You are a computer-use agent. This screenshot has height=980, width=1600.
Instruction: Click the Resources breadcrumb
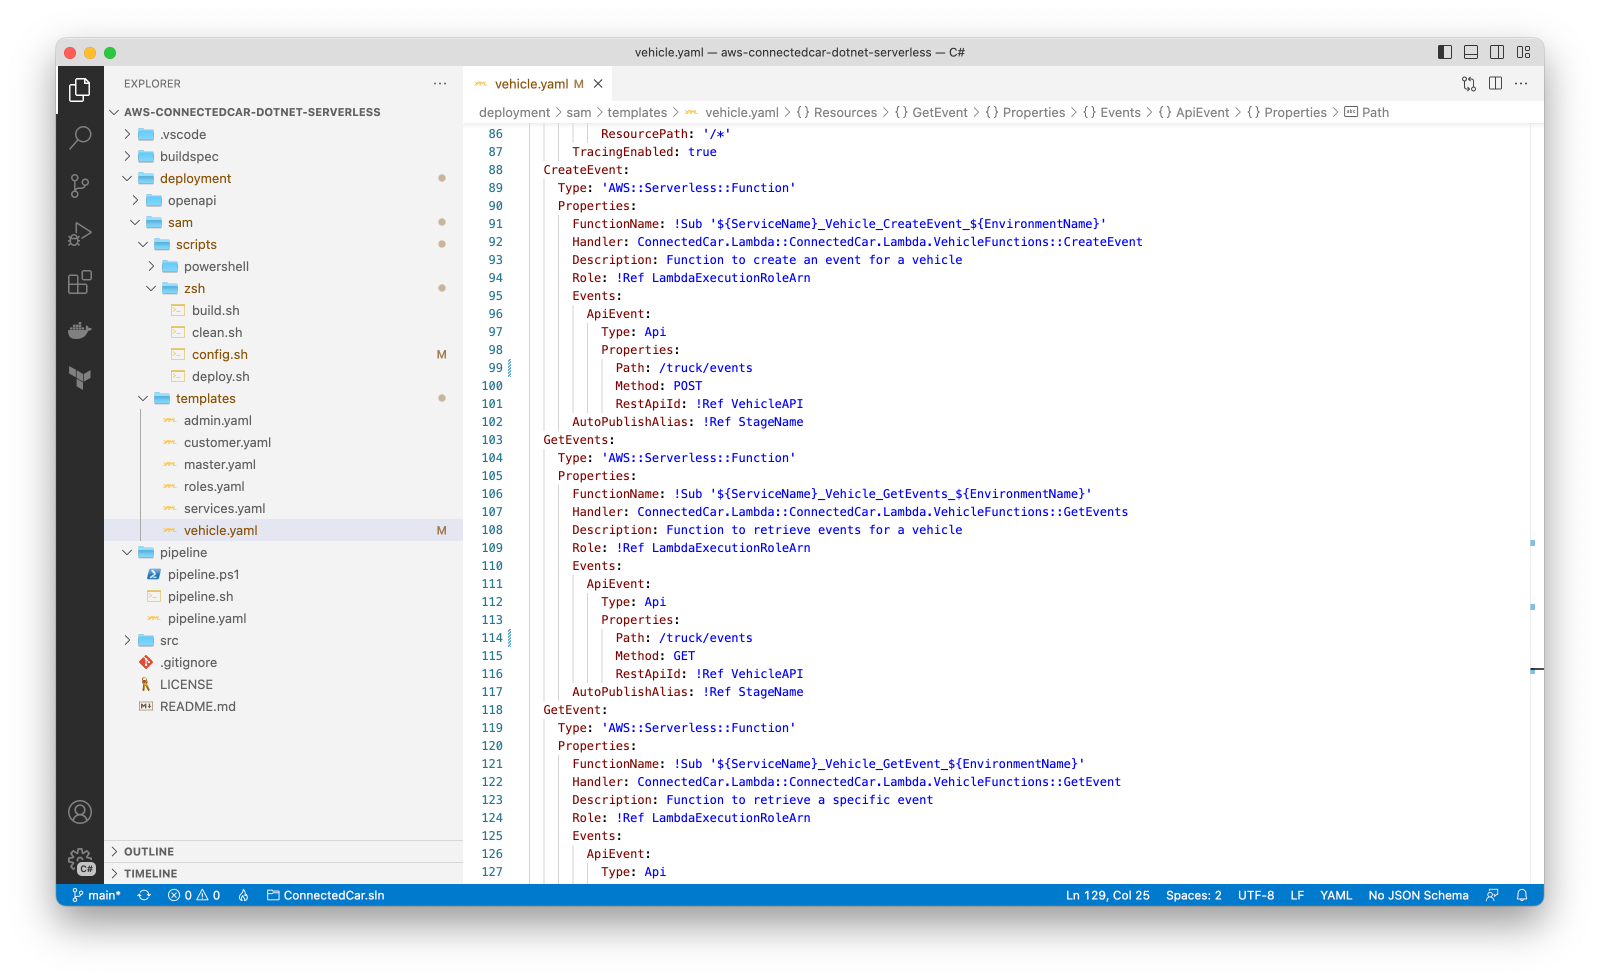point(836,112)
